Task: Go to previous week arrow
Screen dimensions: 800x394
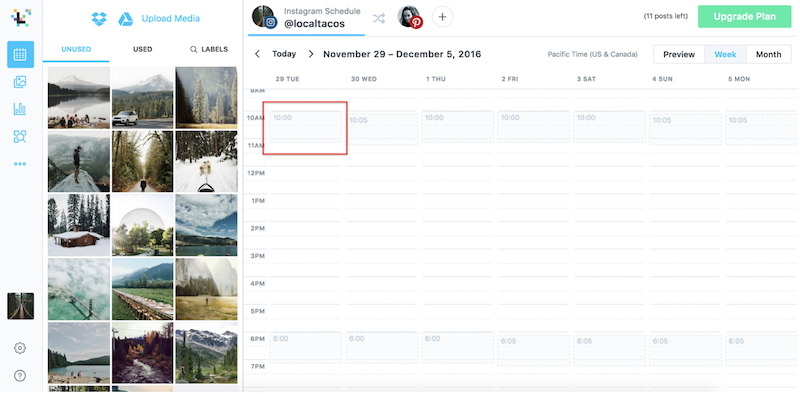Action: (x=257, y=54)
